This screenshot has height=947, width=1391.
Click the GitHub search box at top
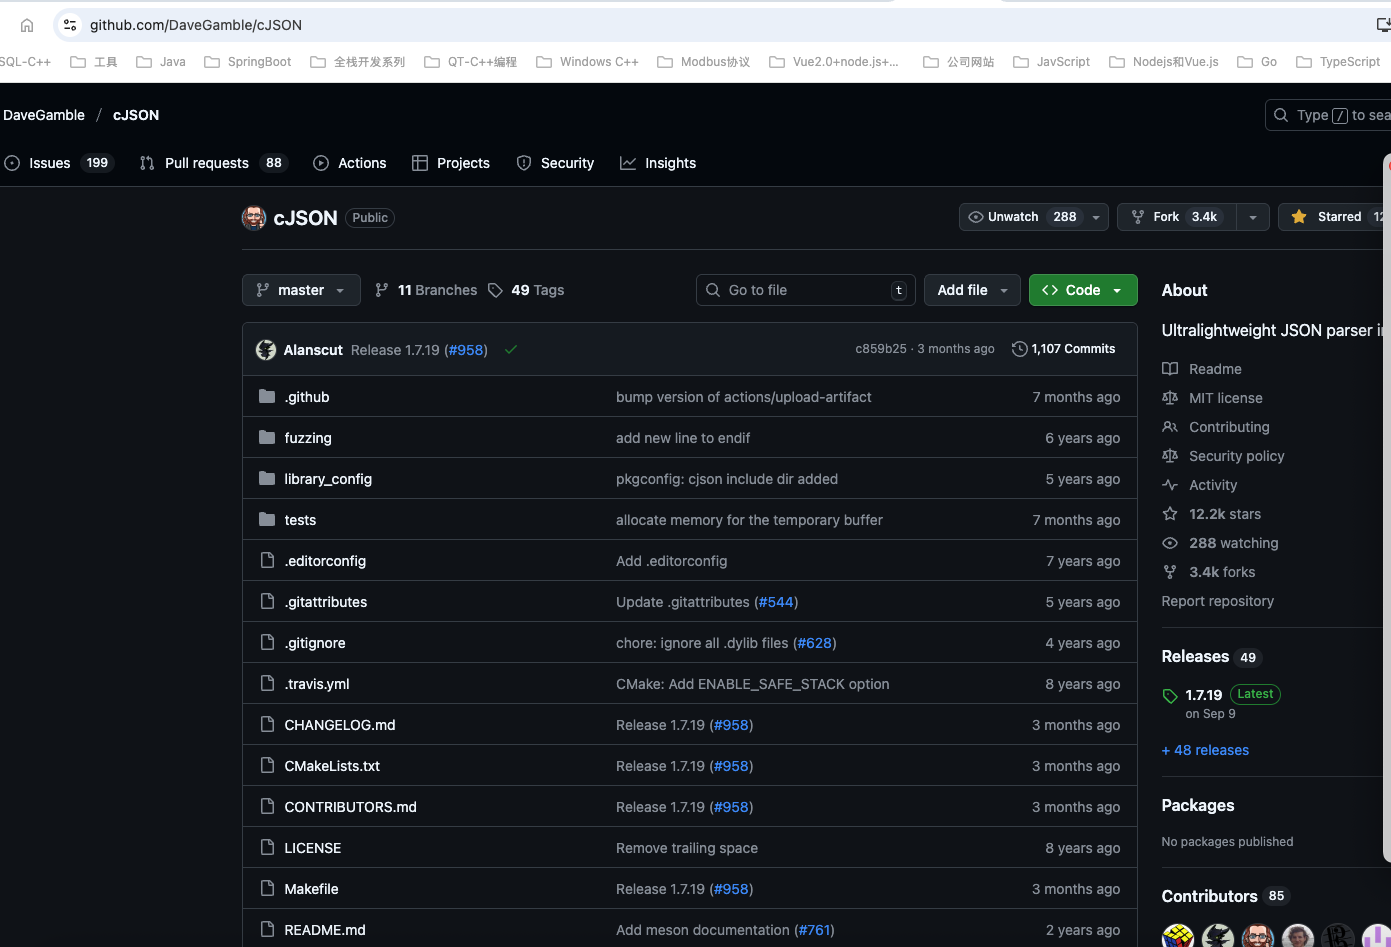[1328, 115]
